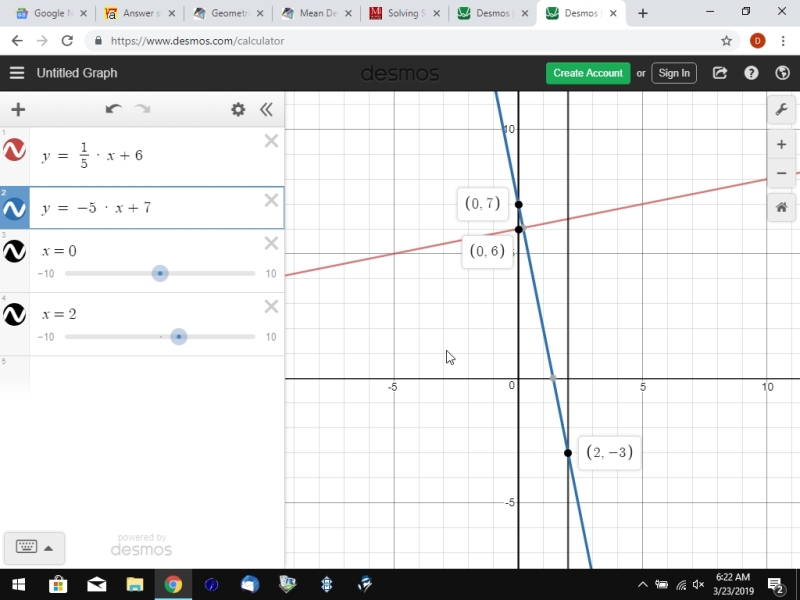Adjust the x = 2 slider knob

[x=179, y=337]
